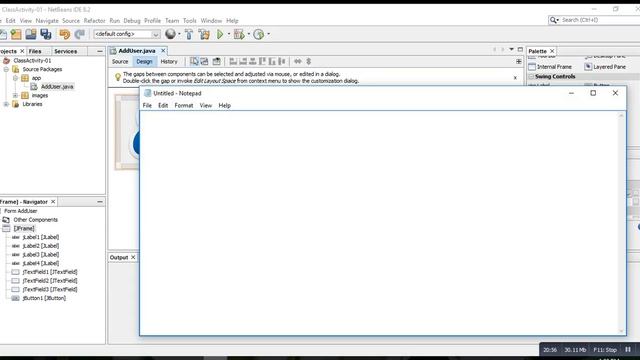Click the browser globe toolbar icon

171,34
